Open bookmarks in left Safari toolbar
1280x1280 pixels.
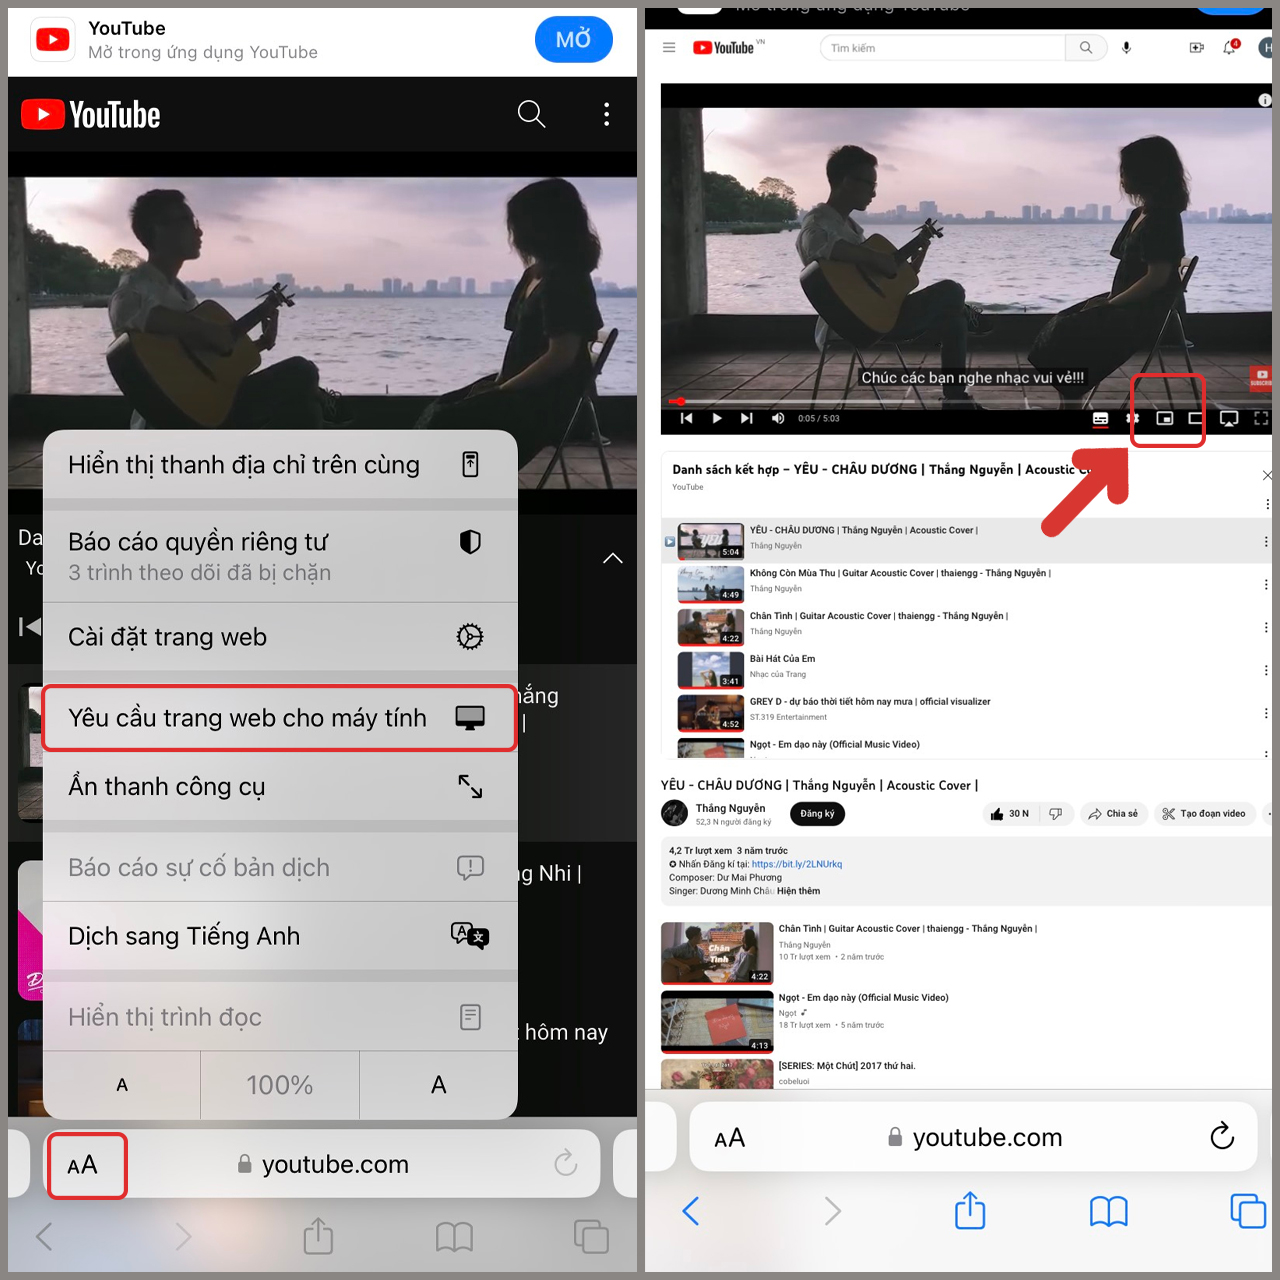click(454, 1237)
